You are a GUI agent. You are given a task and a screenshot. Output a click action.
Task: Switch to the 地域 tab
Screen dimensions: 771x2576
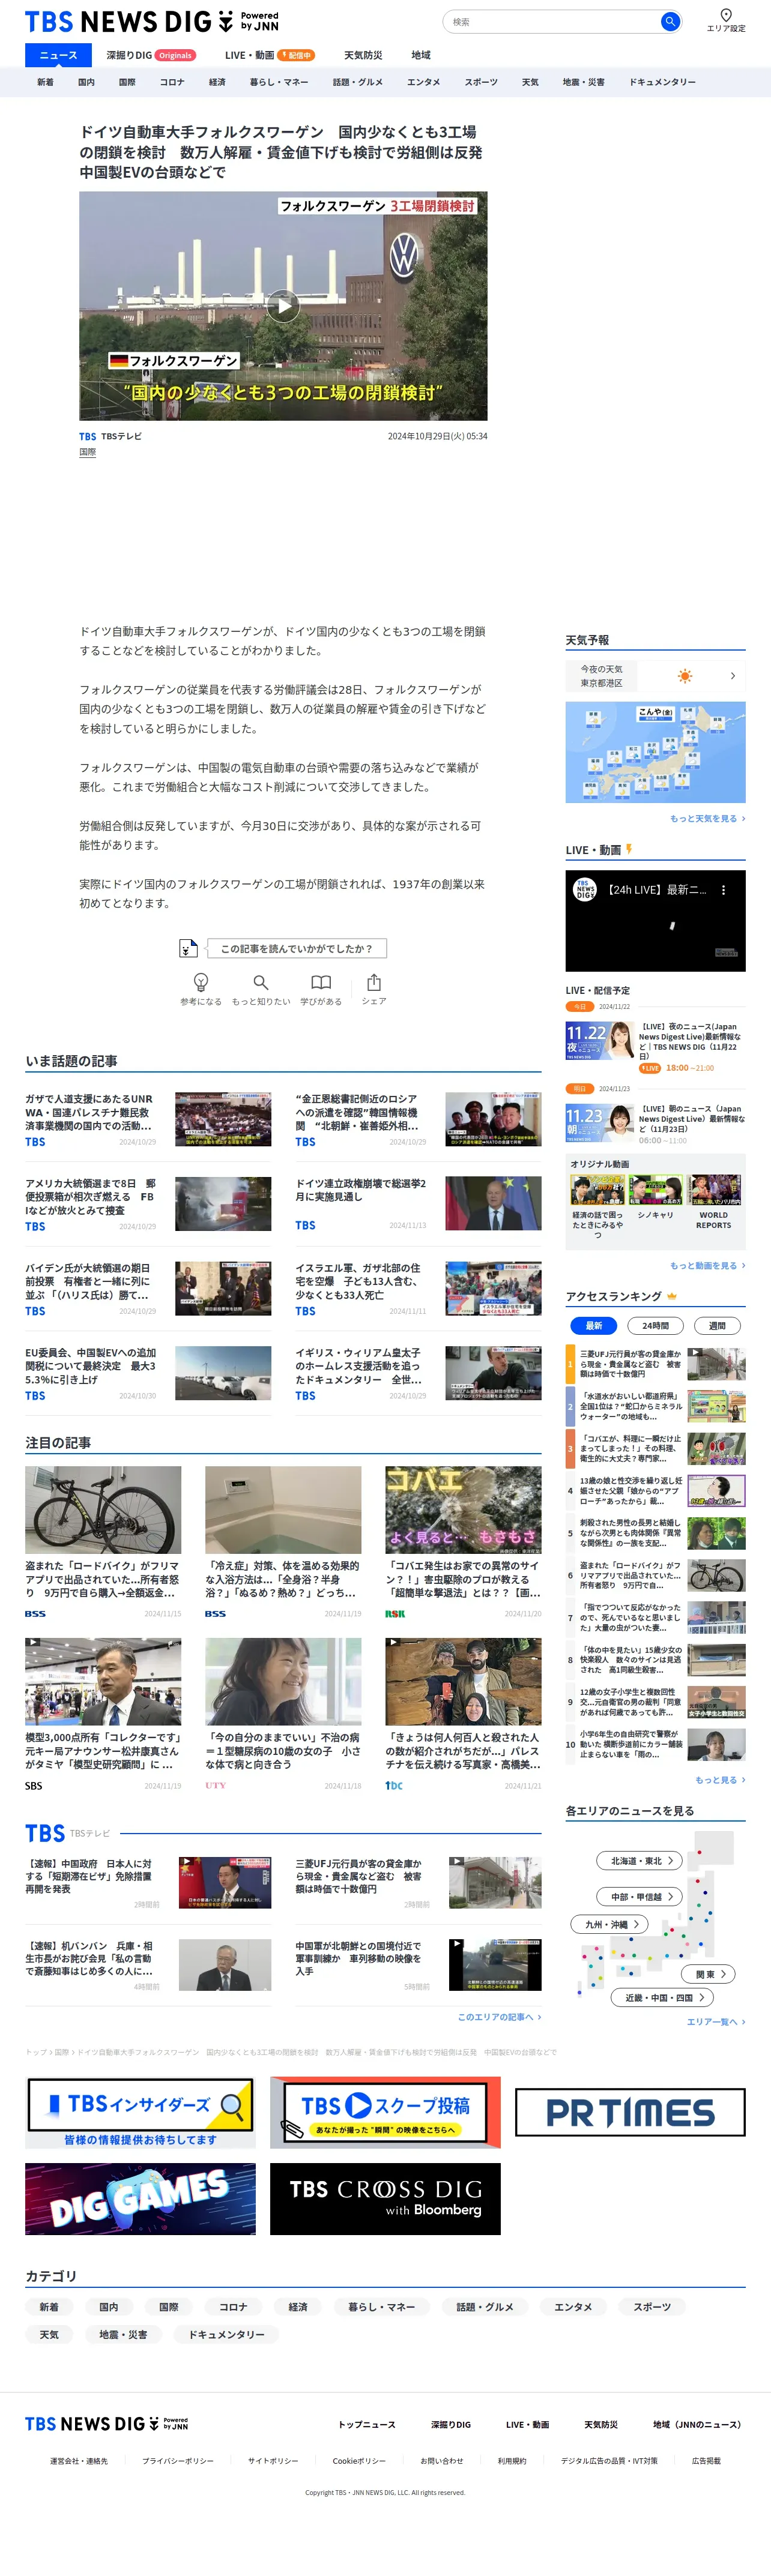point(421,55)
